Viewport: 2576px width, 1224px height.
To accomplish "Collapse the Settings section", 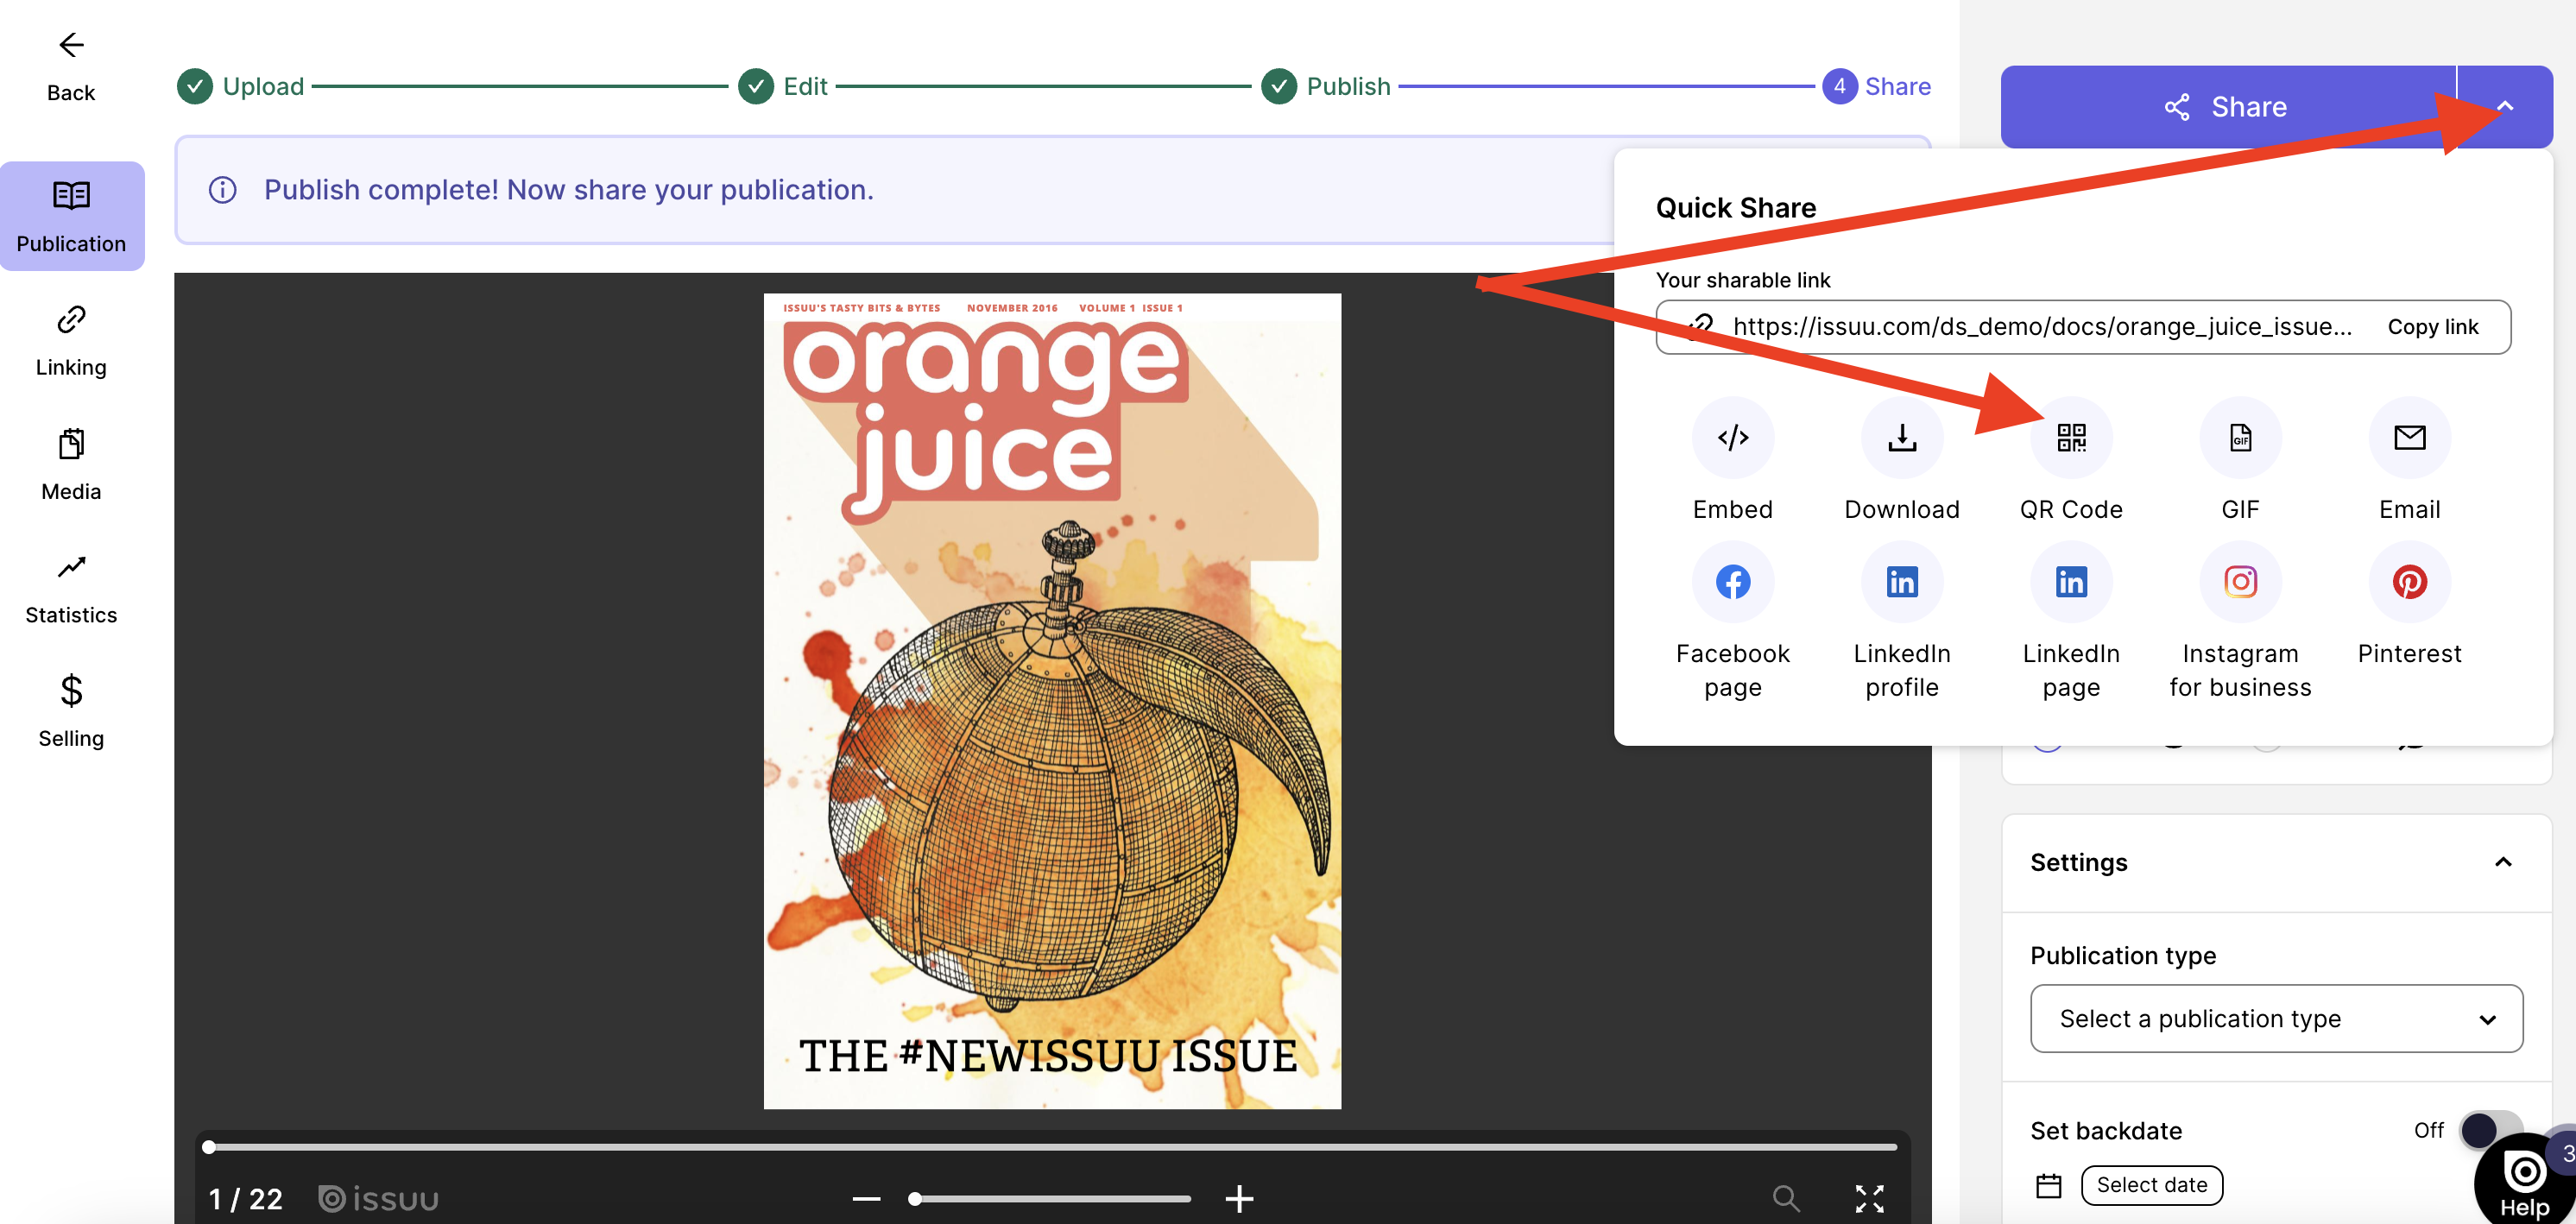I will click(x=2504, y=861).
